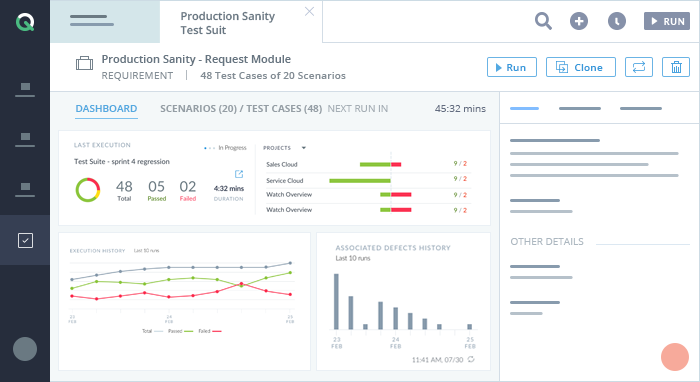Click the plus add icon in header
The image size is (700, 382).
pyautogui.click(x=579, y=21)
